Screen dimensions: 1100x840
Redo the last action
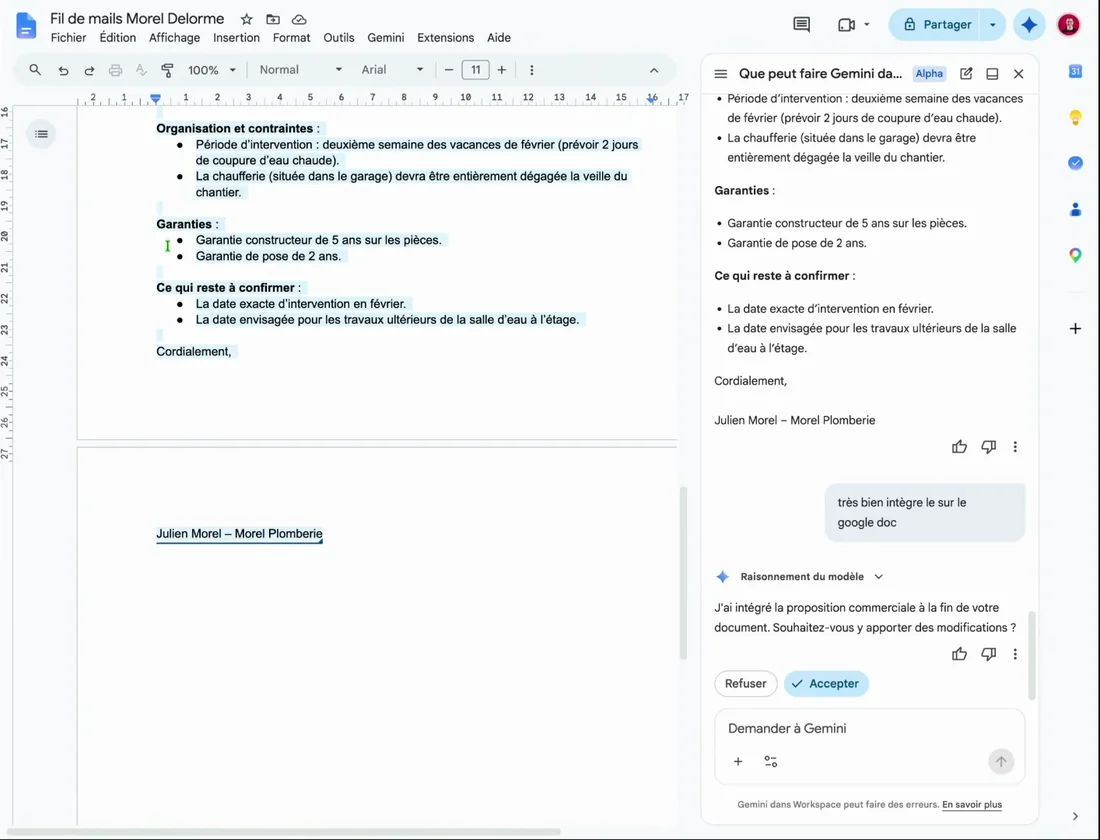pos(89,70)
